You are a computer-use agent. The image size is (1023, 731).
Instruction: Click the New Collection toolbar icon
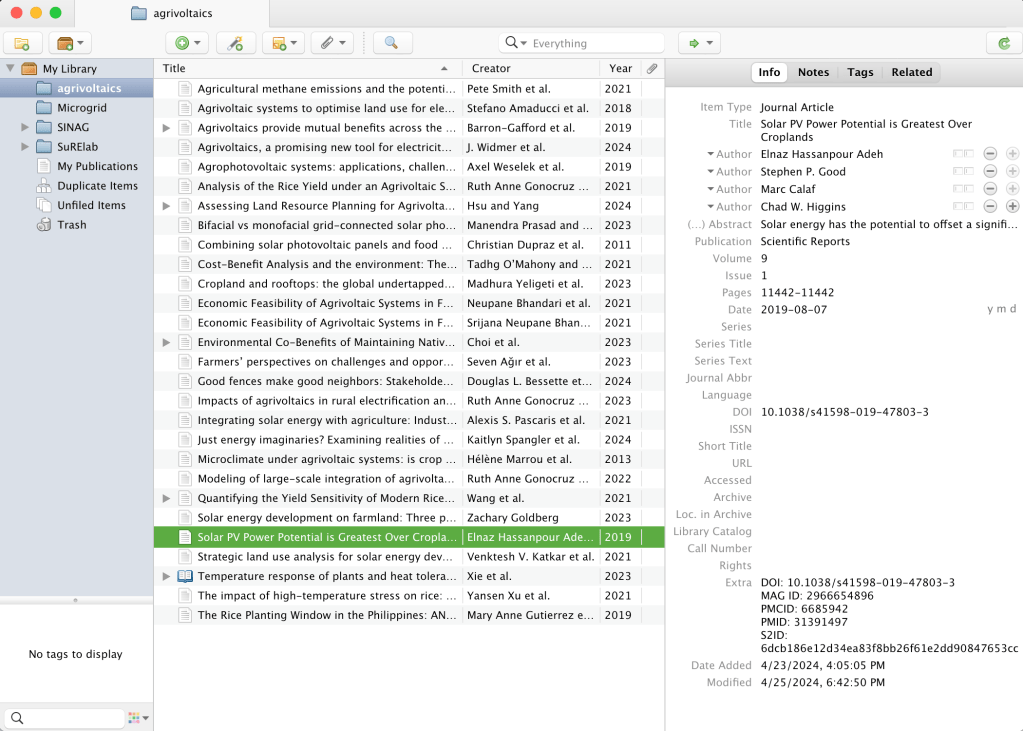(x=22, y=43)
